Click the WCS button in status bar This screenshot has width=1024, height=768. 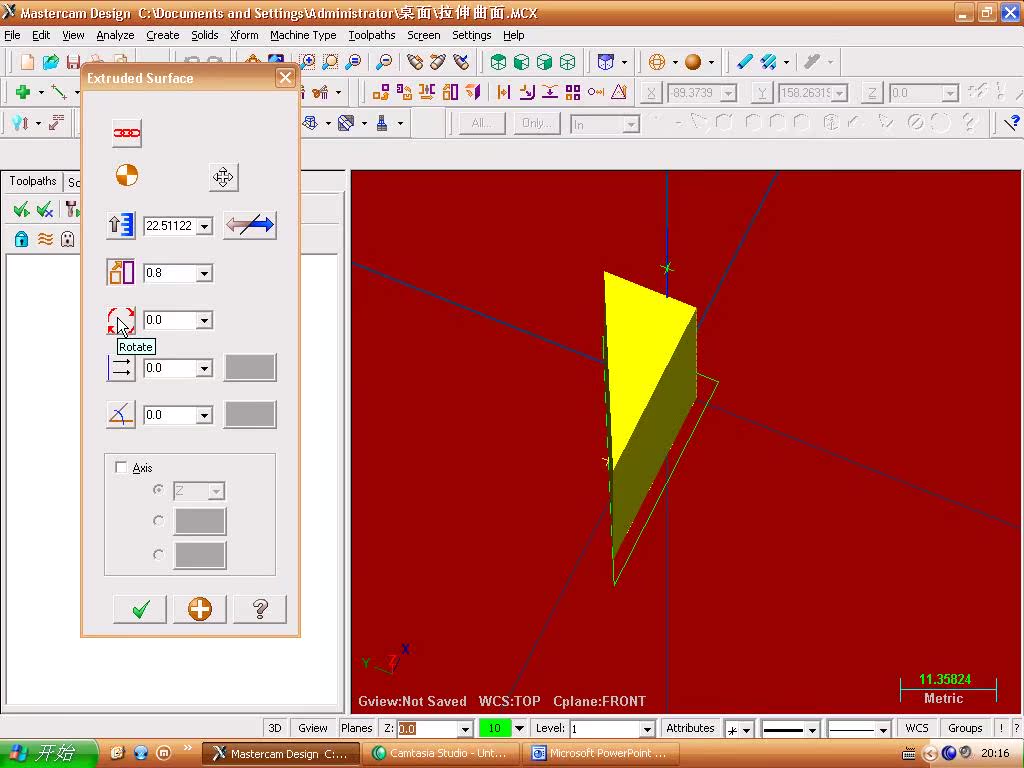[917, 728]
